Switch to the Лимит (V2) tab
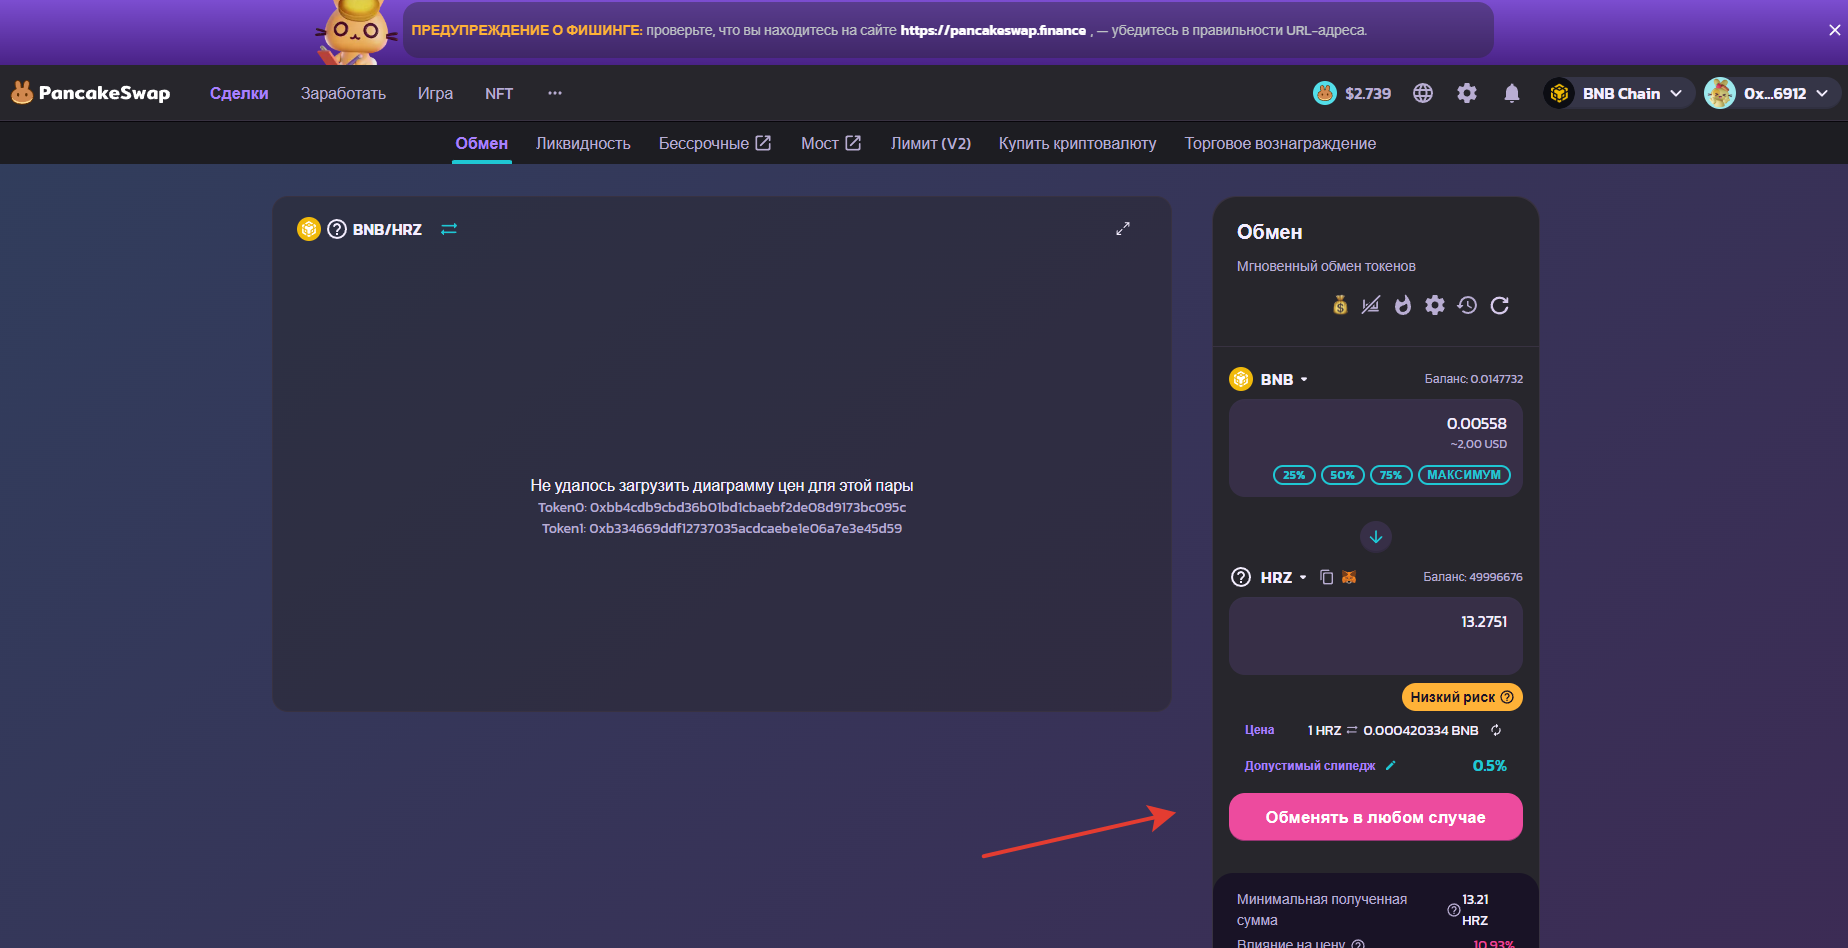 tap(931, 143)
